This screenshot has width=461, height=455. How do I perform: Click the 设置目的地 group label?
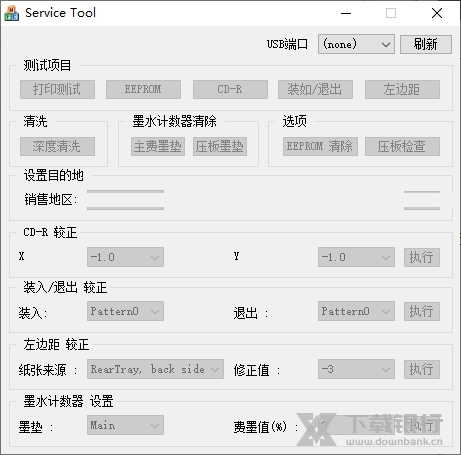click(x=54, y=175)
